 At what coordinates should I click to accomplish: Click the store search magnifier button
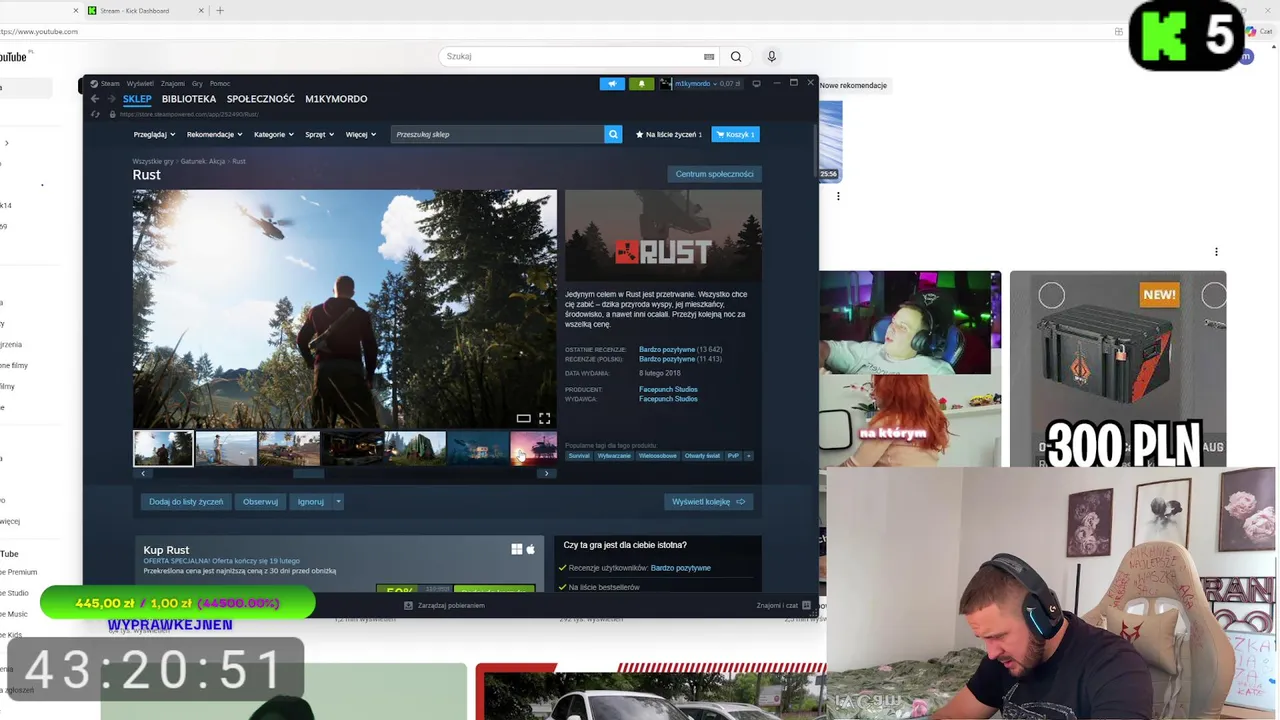pyautogui.click(x=613, y=134)
